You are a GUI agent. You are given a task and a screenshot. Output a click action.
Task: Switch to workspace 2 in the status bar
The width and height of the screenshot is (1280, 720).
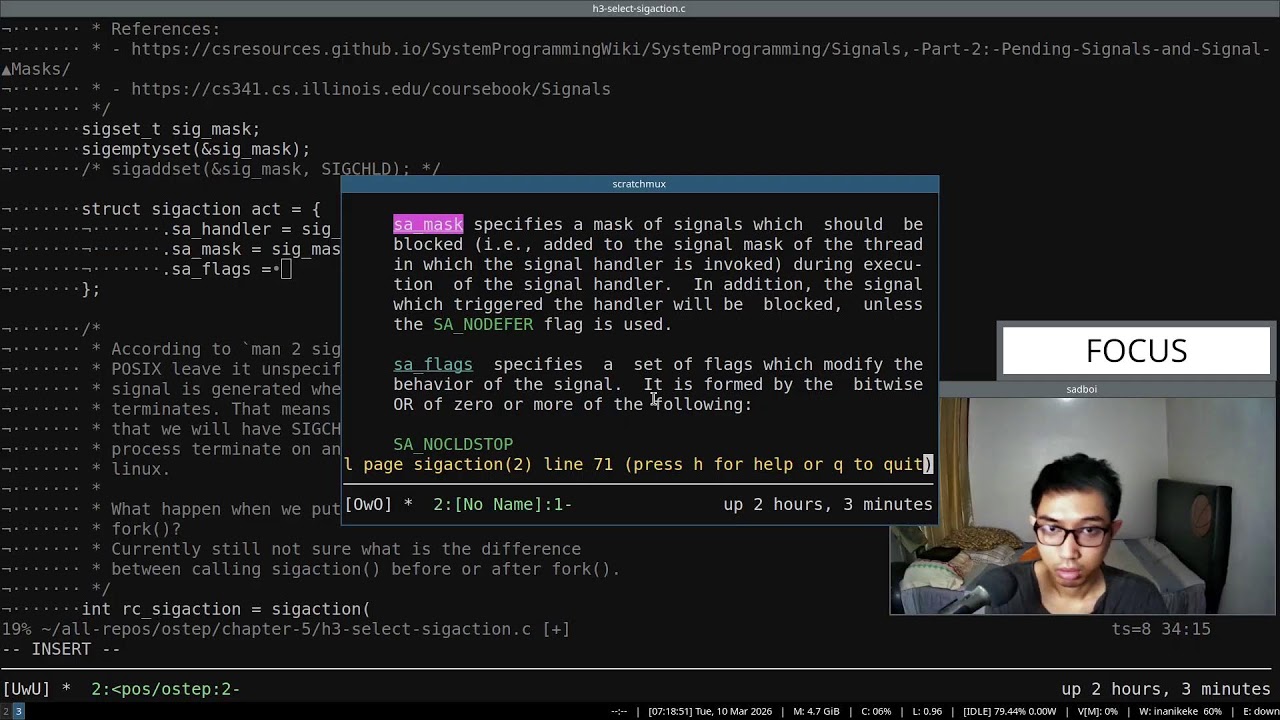(5, 711)
